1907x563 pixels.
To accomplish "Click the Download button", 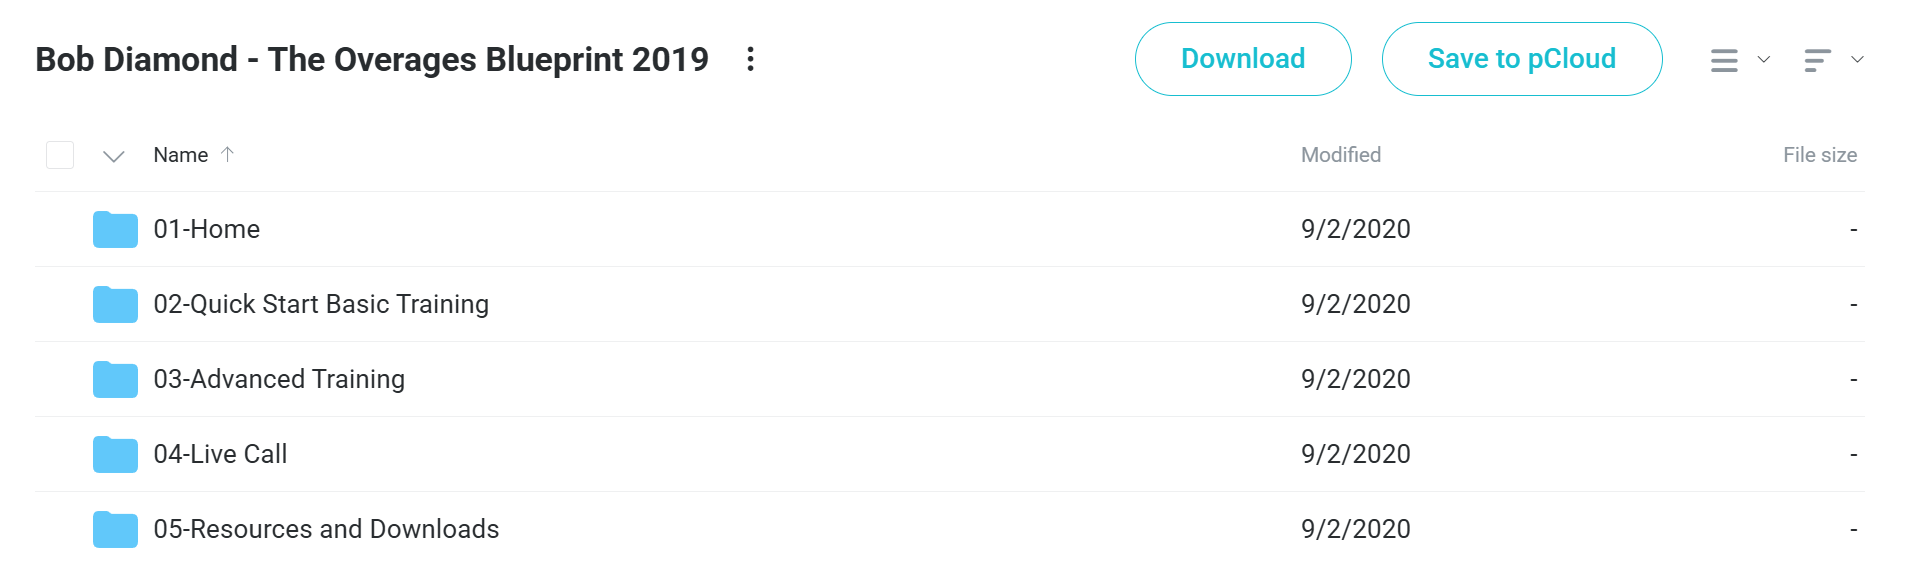I will [1243, 59].
